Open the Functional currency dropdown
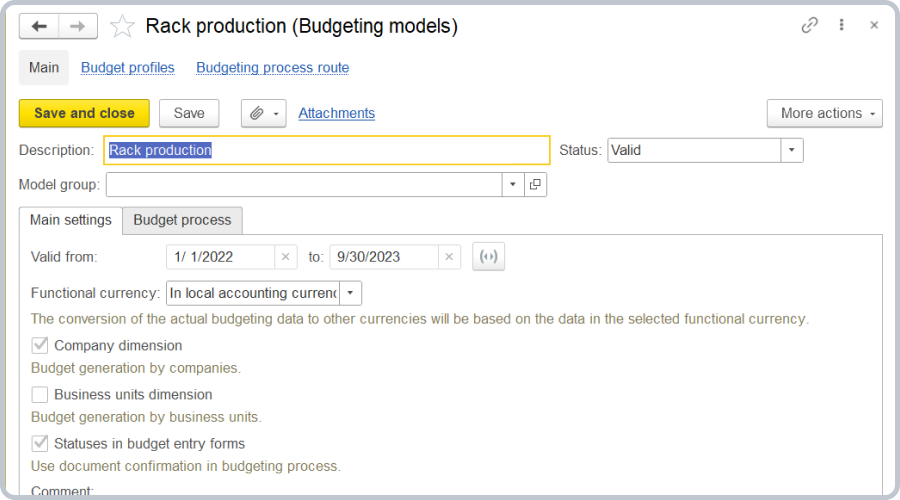Screen dimensions: 900x500 click(350, 293)
